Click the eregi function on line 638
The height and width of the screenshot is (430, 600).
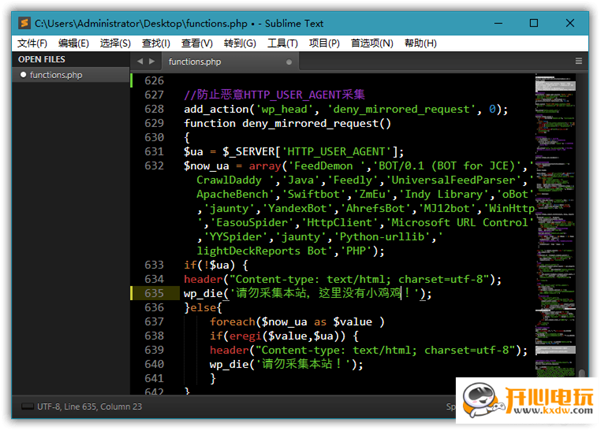pos(245,336)
